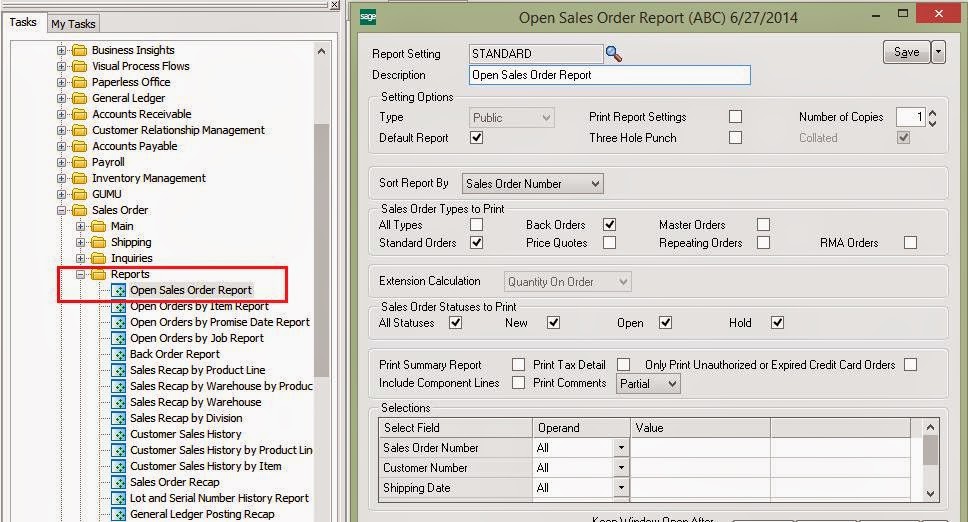Image resolution: width=968 pixels, height=522 pixels.
Task: Select Sales Recap by Warehouse by Product report
Action: [221, 386]
